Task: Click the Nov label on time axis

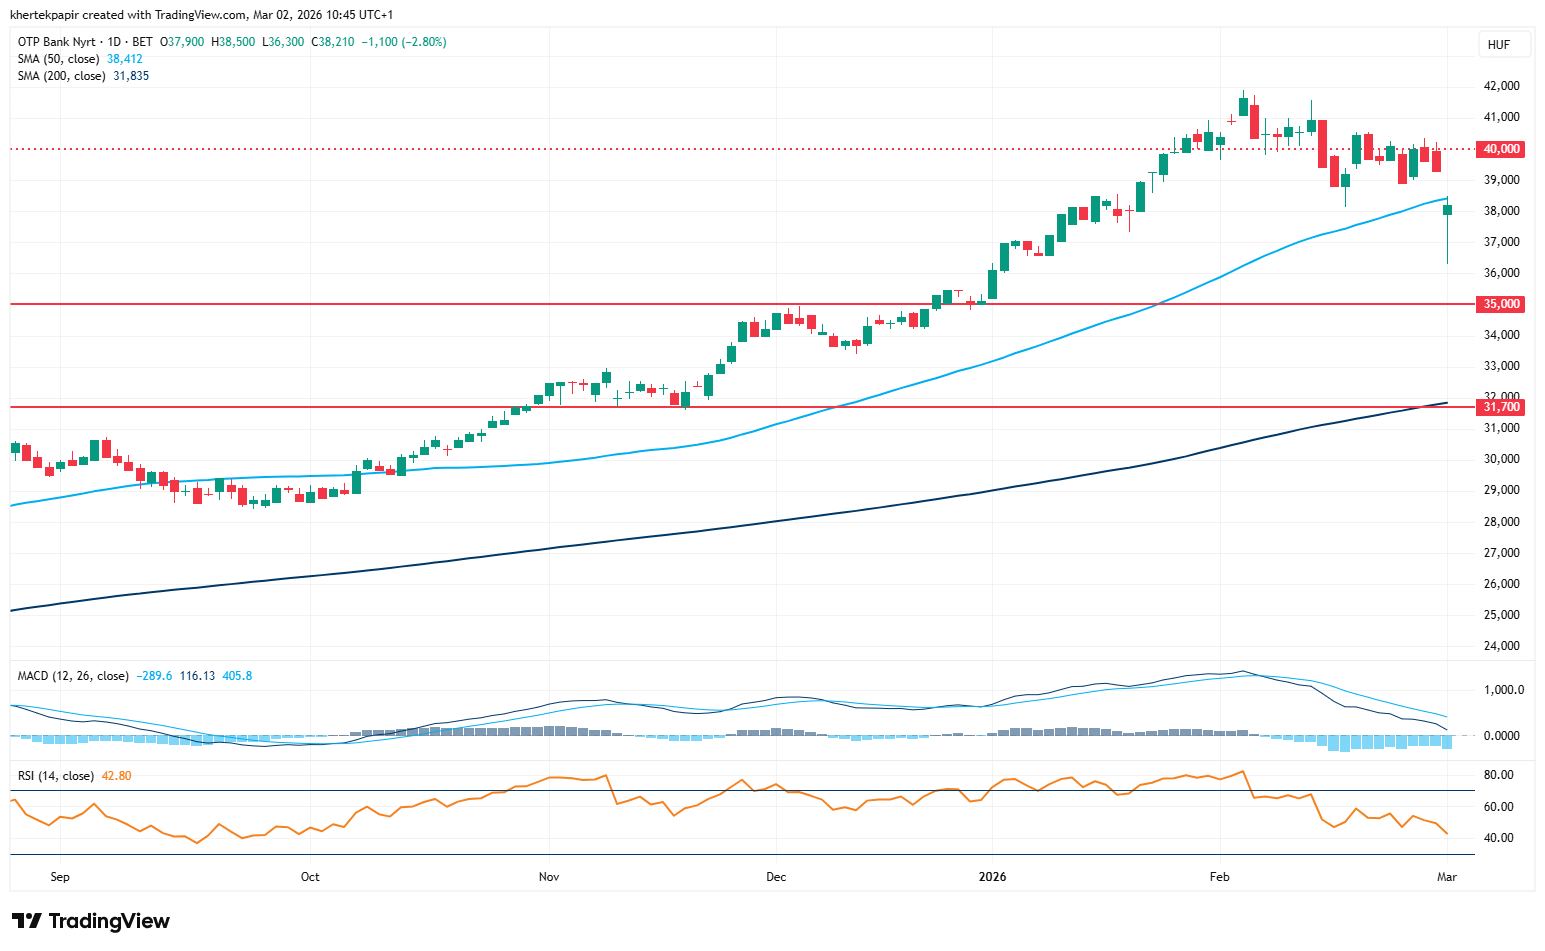Action: pos(549,877)
